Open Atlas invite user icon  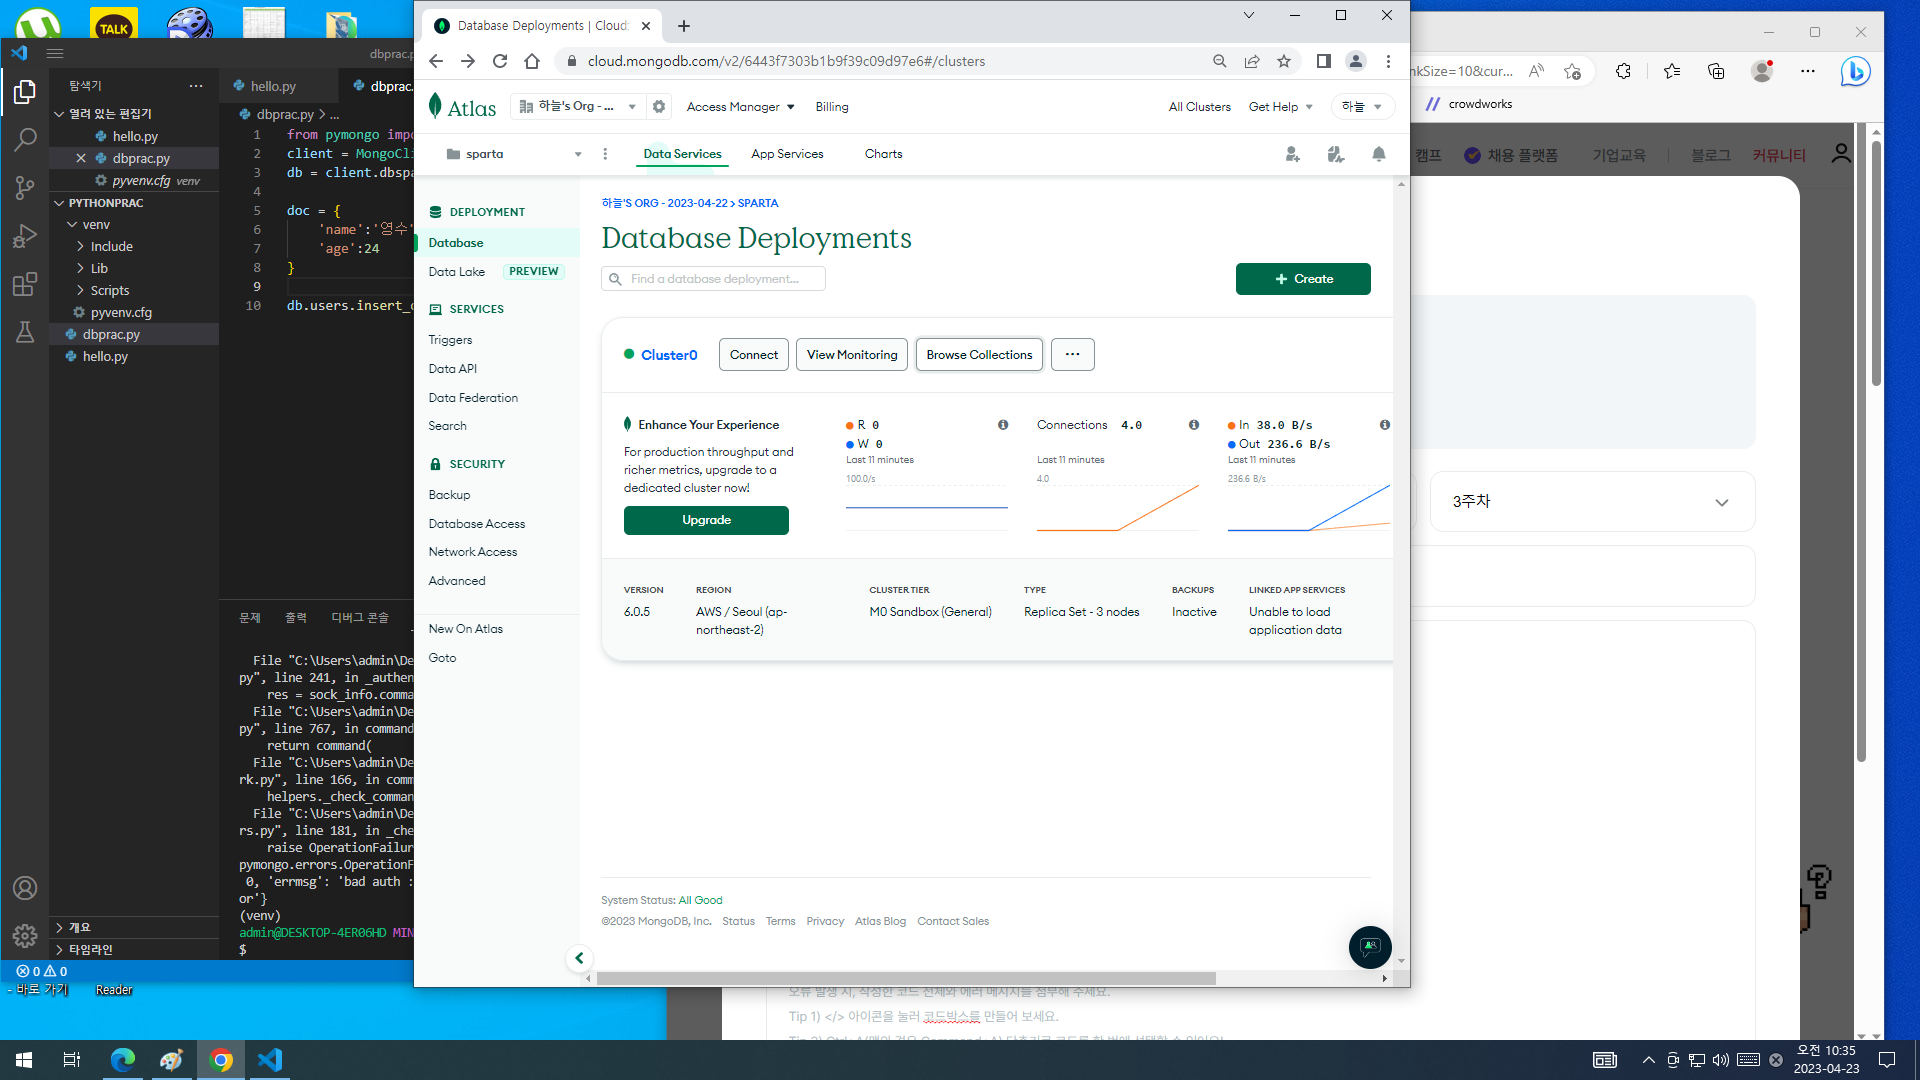[x=1293, y=154]
